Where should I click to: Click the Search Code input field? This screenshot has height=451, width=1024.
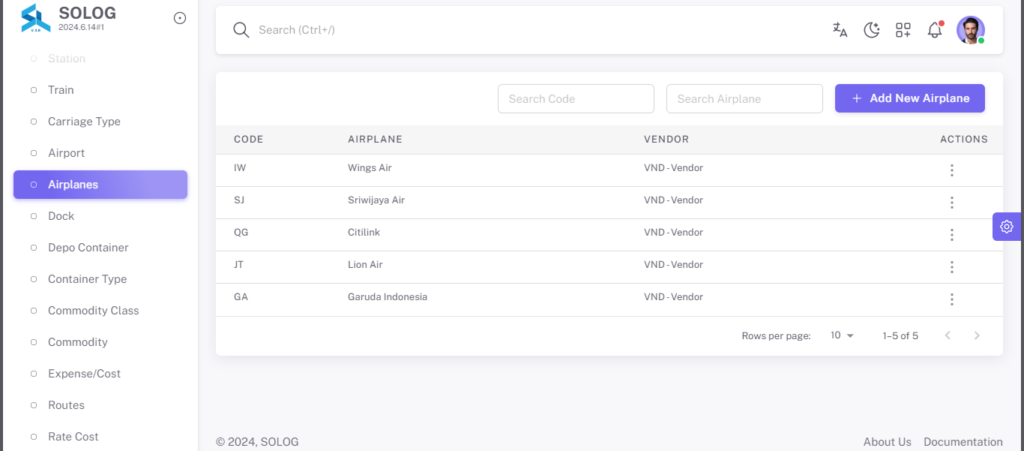(576, 99)
